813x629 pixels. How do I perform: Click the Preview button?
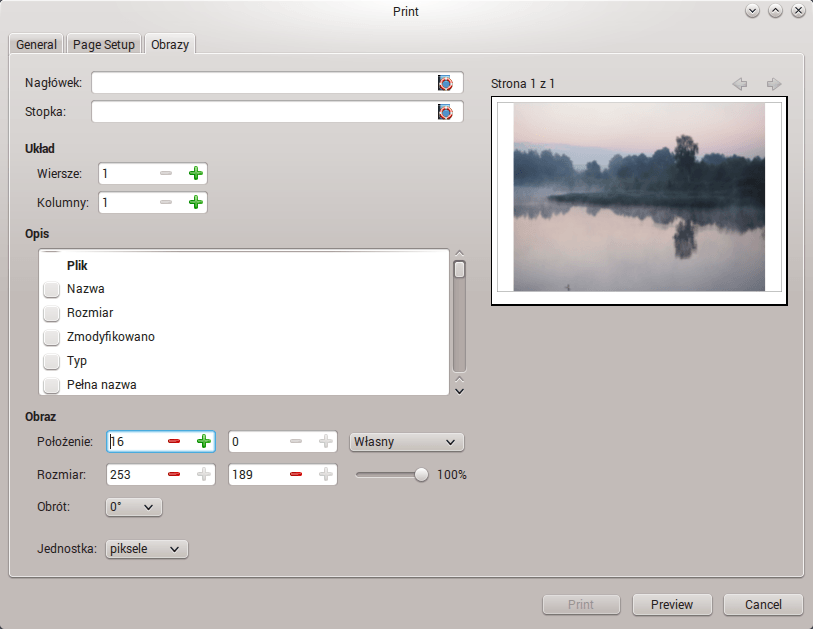click(x=672, y=605)
